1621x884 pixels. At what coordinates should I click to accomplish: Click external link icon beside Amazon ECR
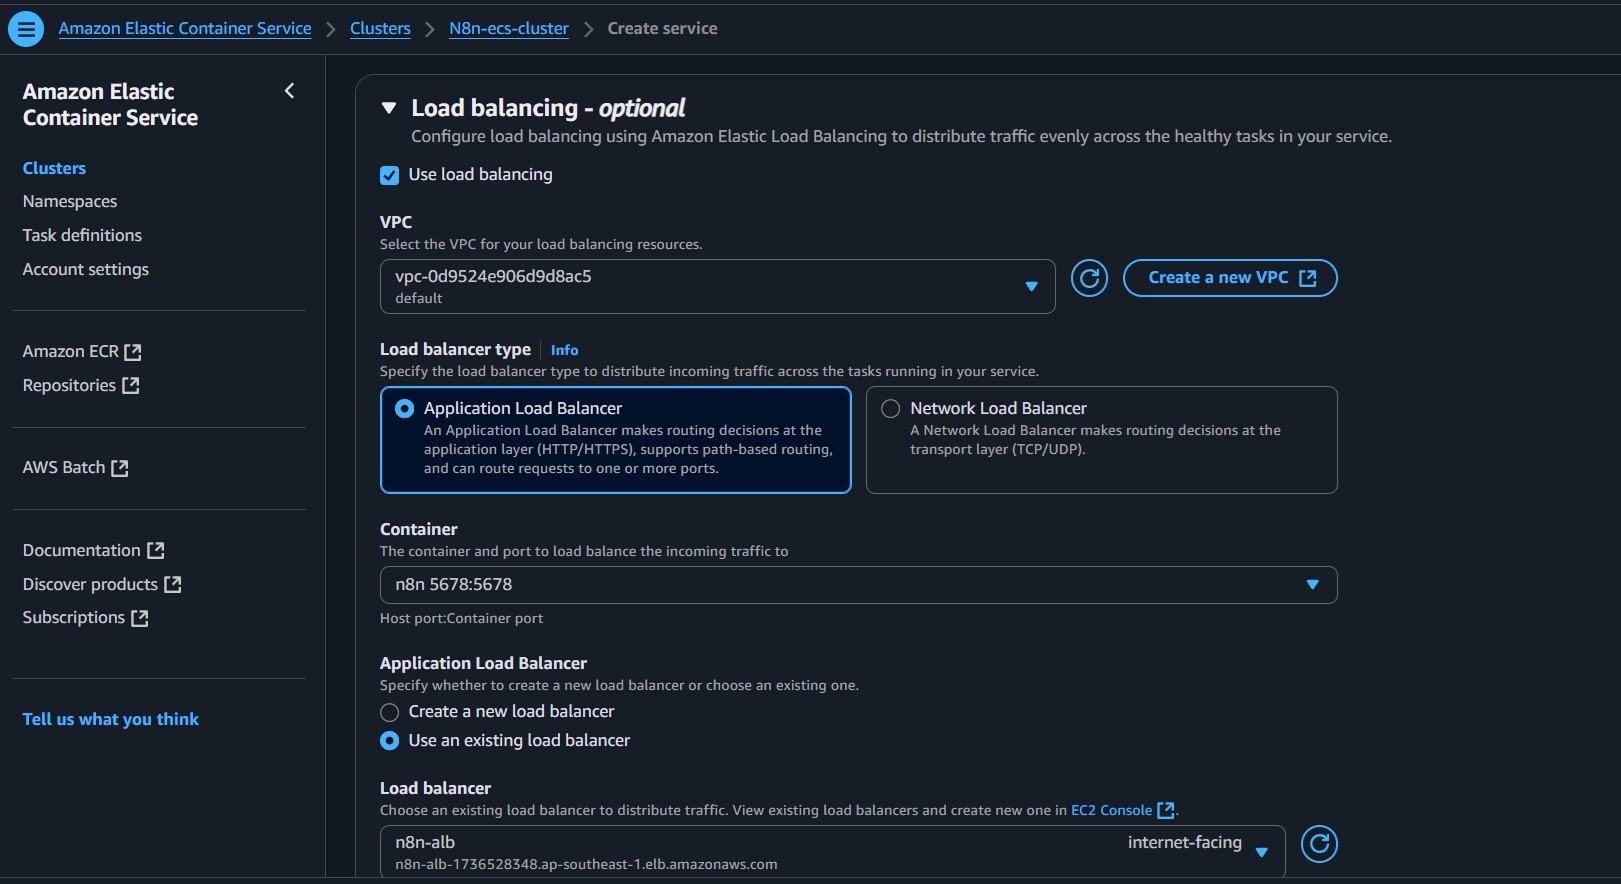(x=133, y=352)
